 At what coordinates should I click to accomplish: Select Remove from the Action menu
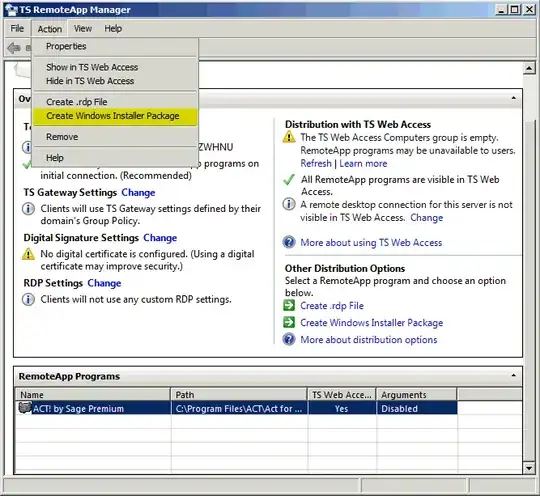pos(62,137)
